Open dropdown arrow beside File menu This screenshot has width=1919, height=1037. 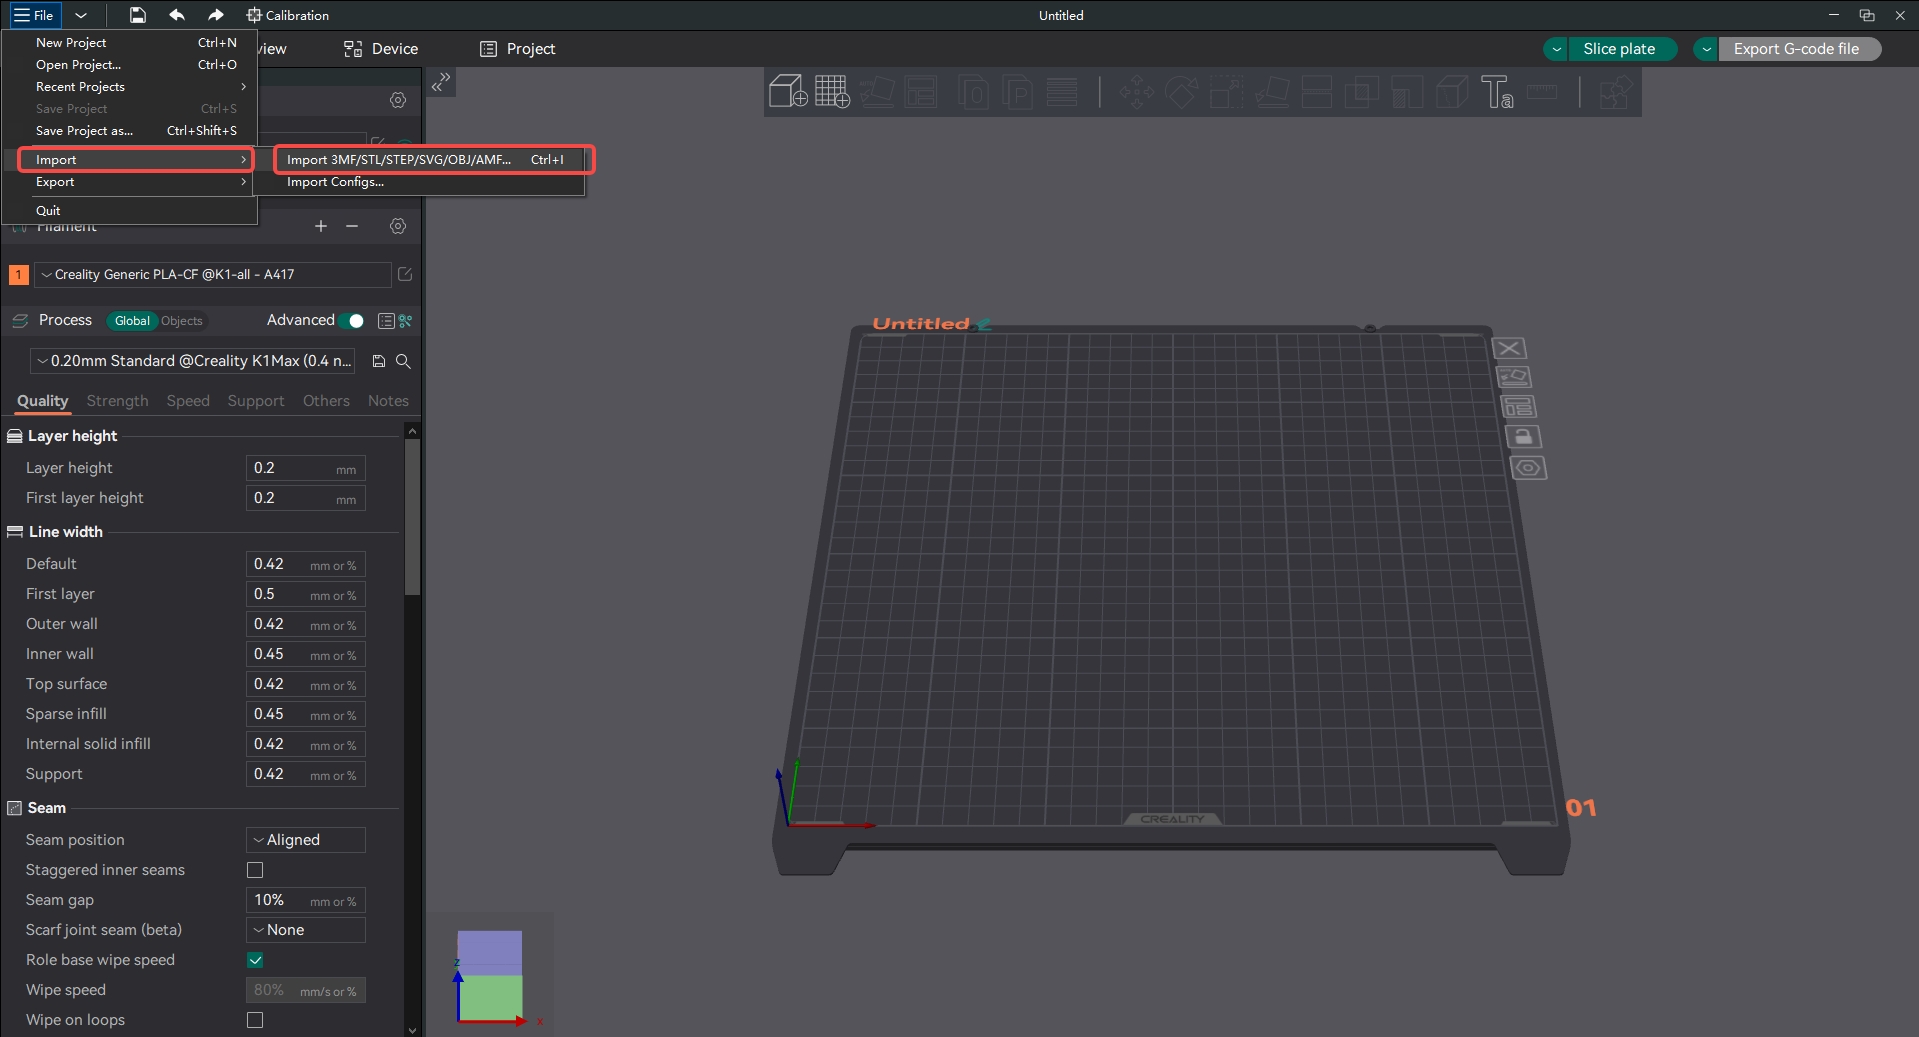pyautogui.click(x=81, y=15)
